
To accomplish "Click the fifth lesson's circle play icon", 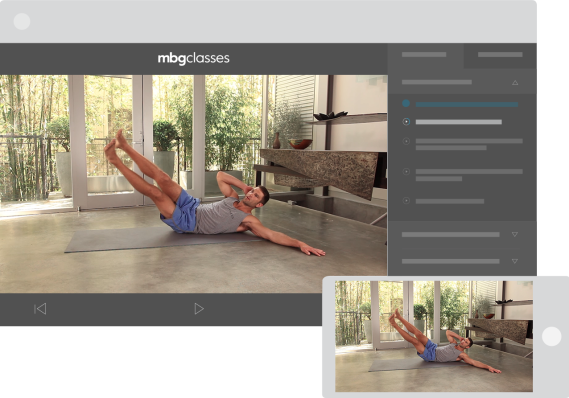I will [406, 201].
